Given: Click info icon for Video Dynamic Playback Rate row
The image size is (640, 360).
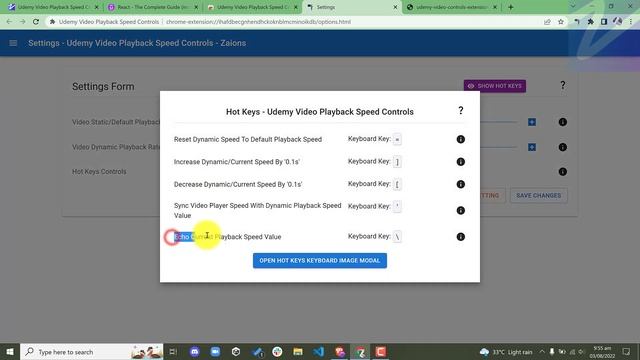Looking at the screenshot, I should (x=562, y=147).
